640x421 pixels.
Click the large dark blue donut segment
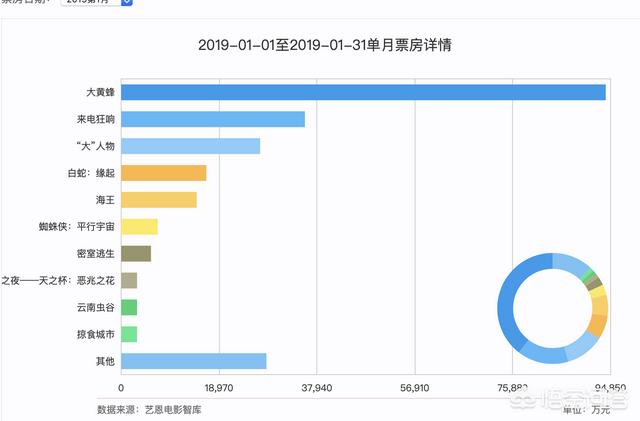click(x=508, y=302)
